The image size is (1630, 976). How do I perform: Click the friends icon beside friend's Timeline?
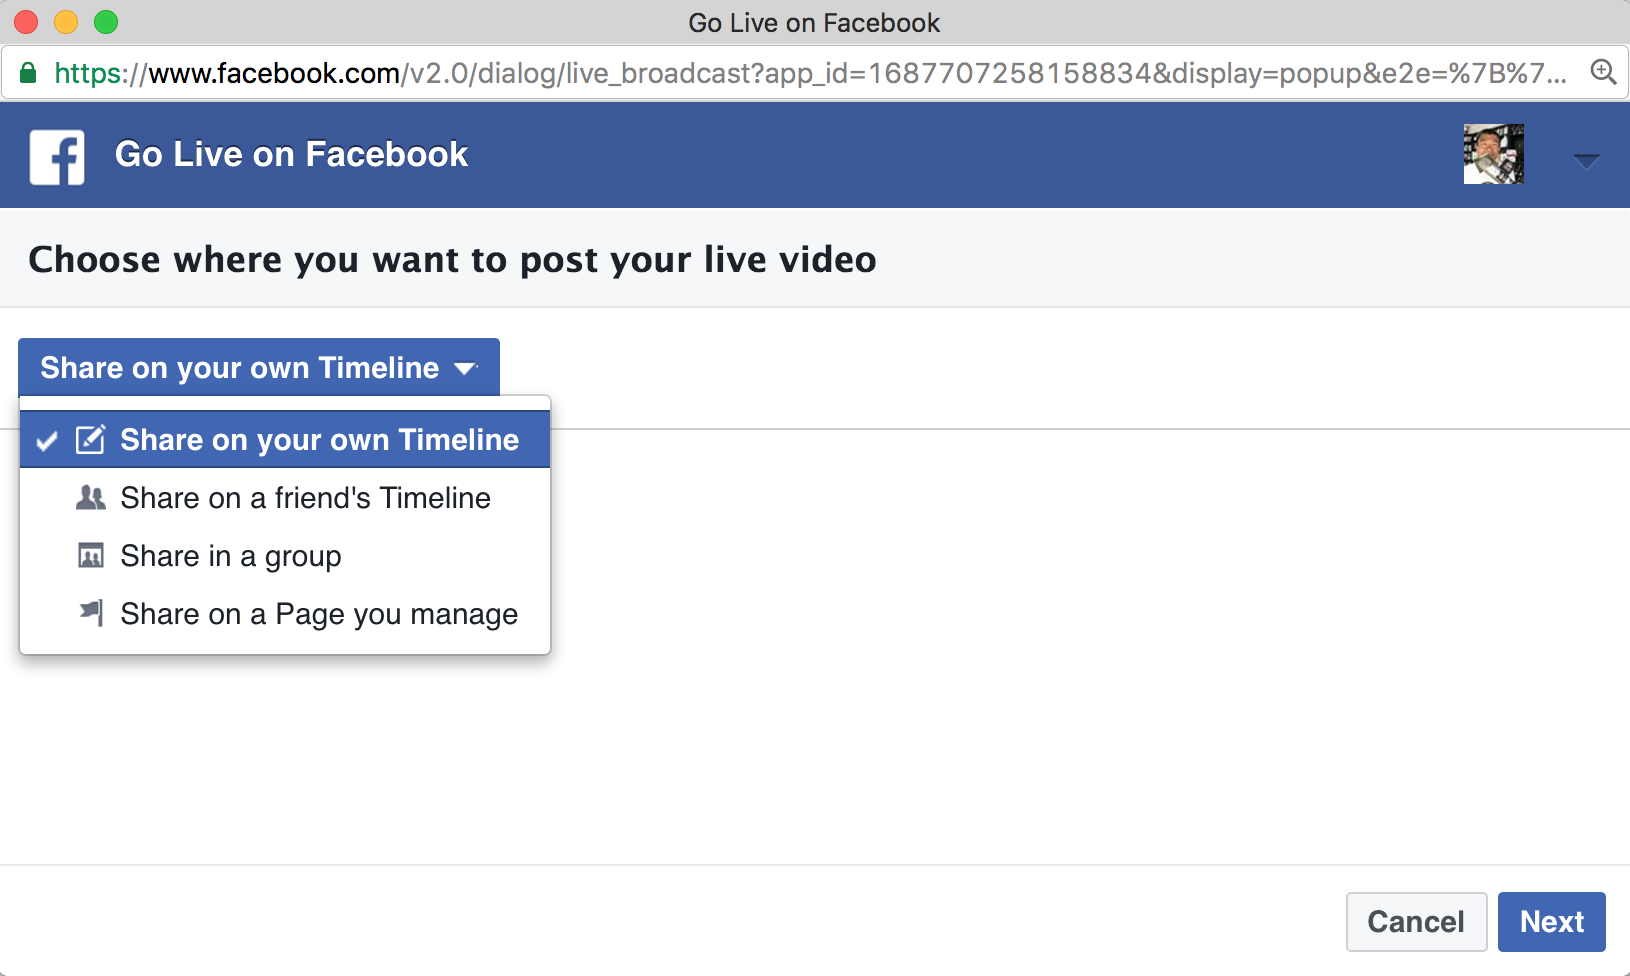tap(90, 498)
